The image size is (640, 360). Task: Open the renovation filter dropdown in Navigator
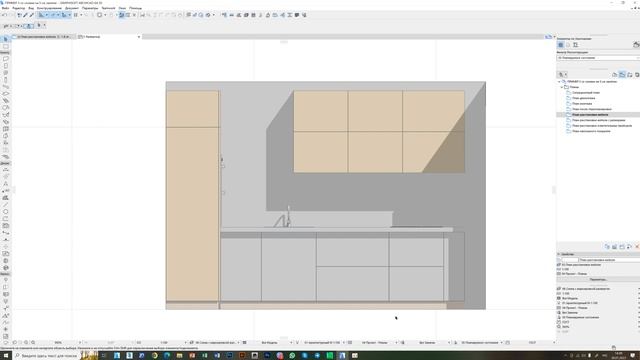click(x=598, y=58)
